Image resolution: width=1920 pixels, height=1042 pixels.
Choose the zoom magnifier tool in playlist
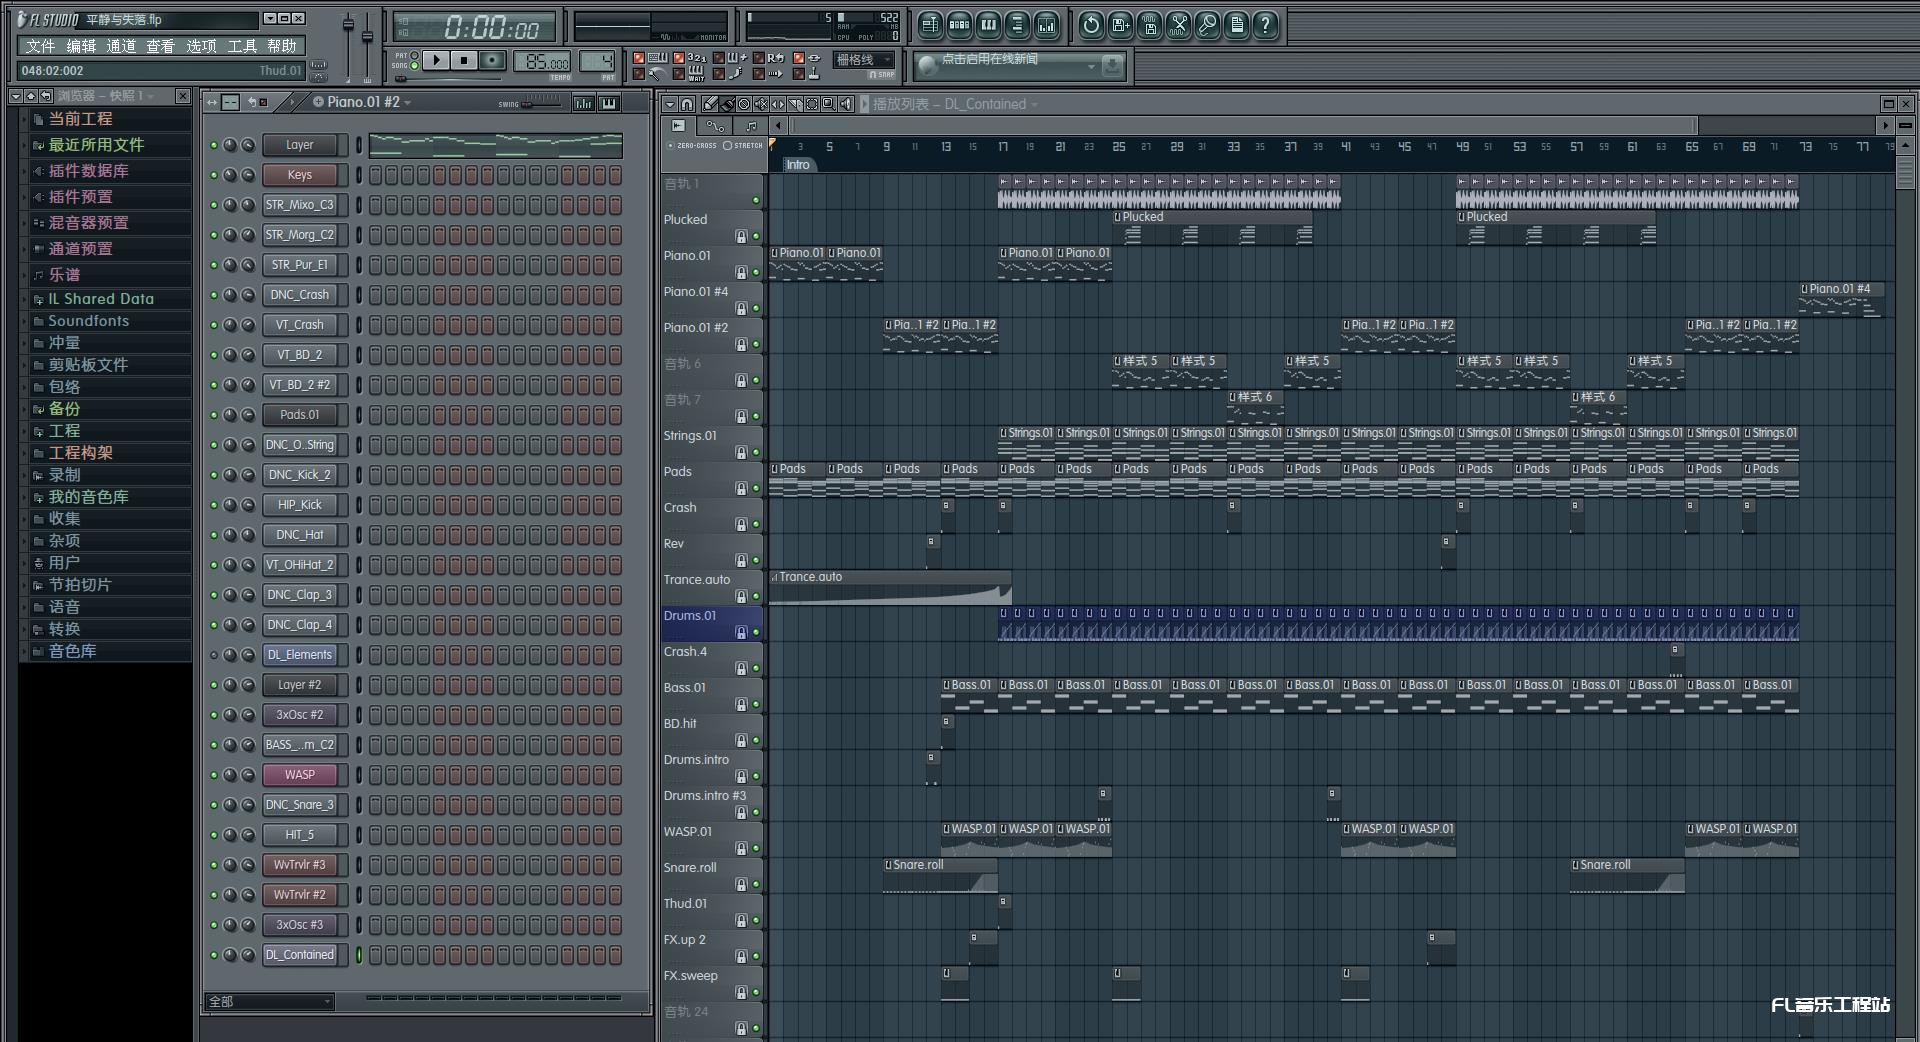[829, 104]
